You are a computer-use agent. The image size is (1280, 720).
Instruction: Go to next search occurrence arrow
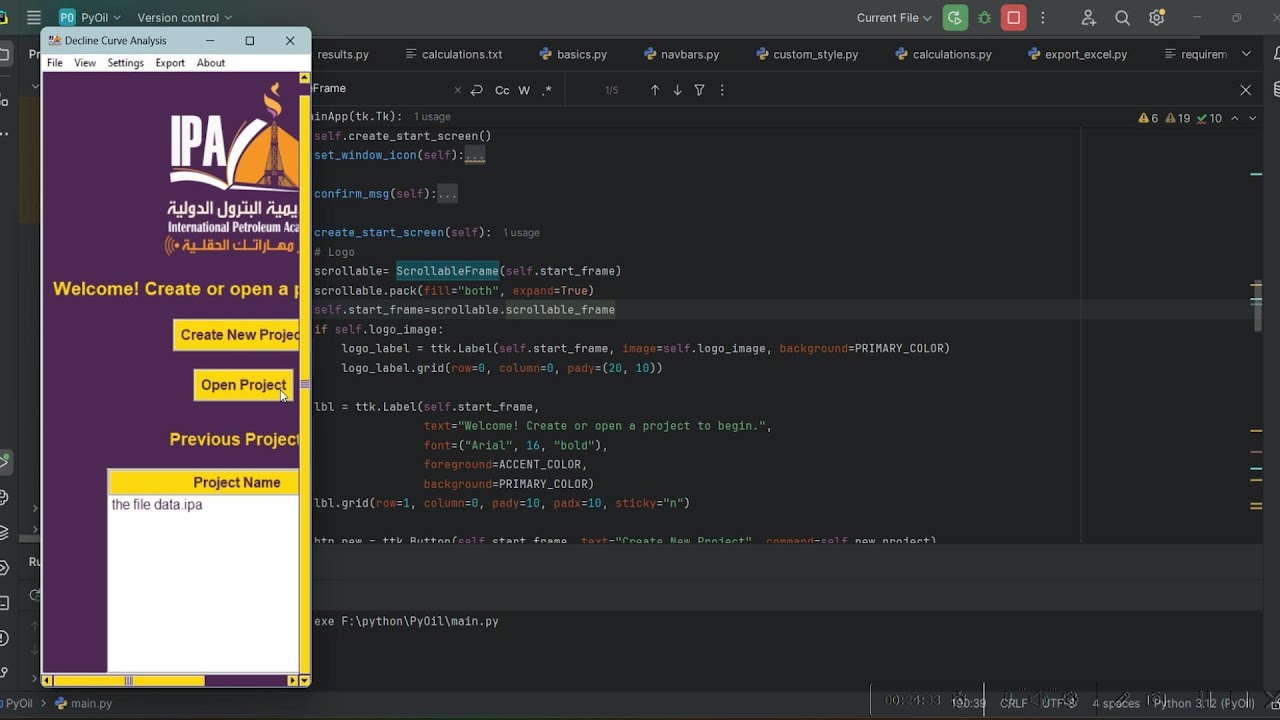coord(677,90)
